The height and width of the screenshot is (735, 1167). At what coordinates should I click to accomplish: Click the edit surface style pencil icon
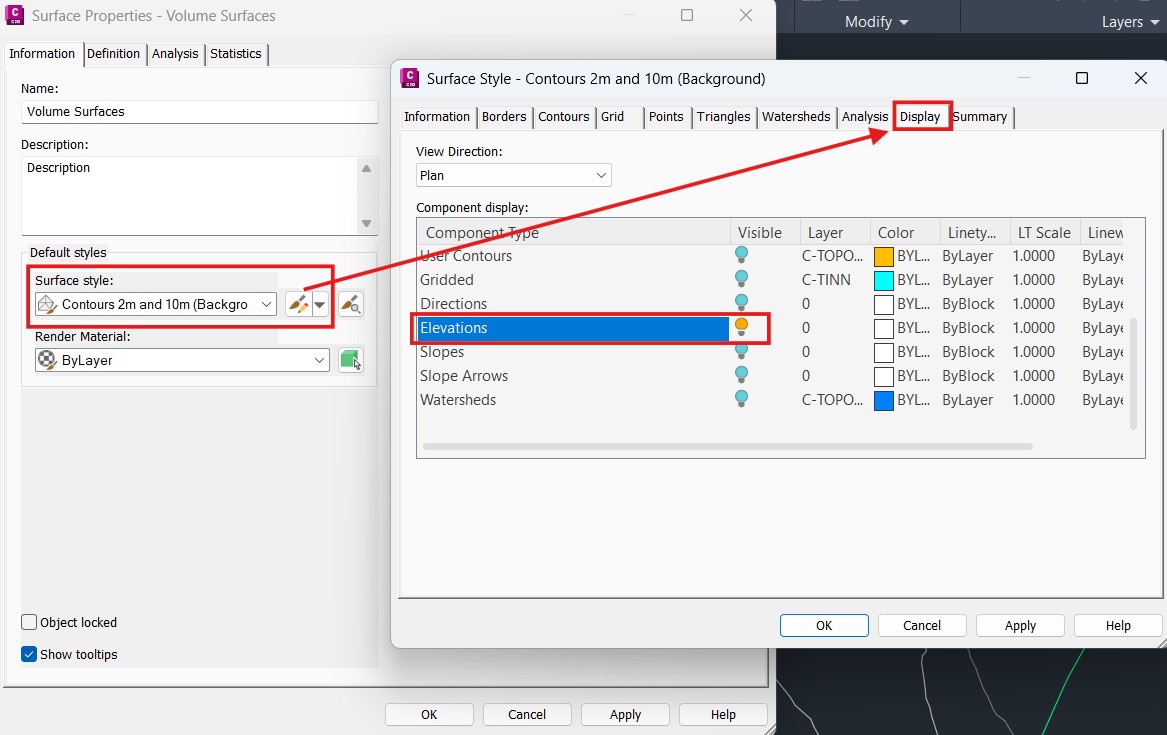click(297, 304)
